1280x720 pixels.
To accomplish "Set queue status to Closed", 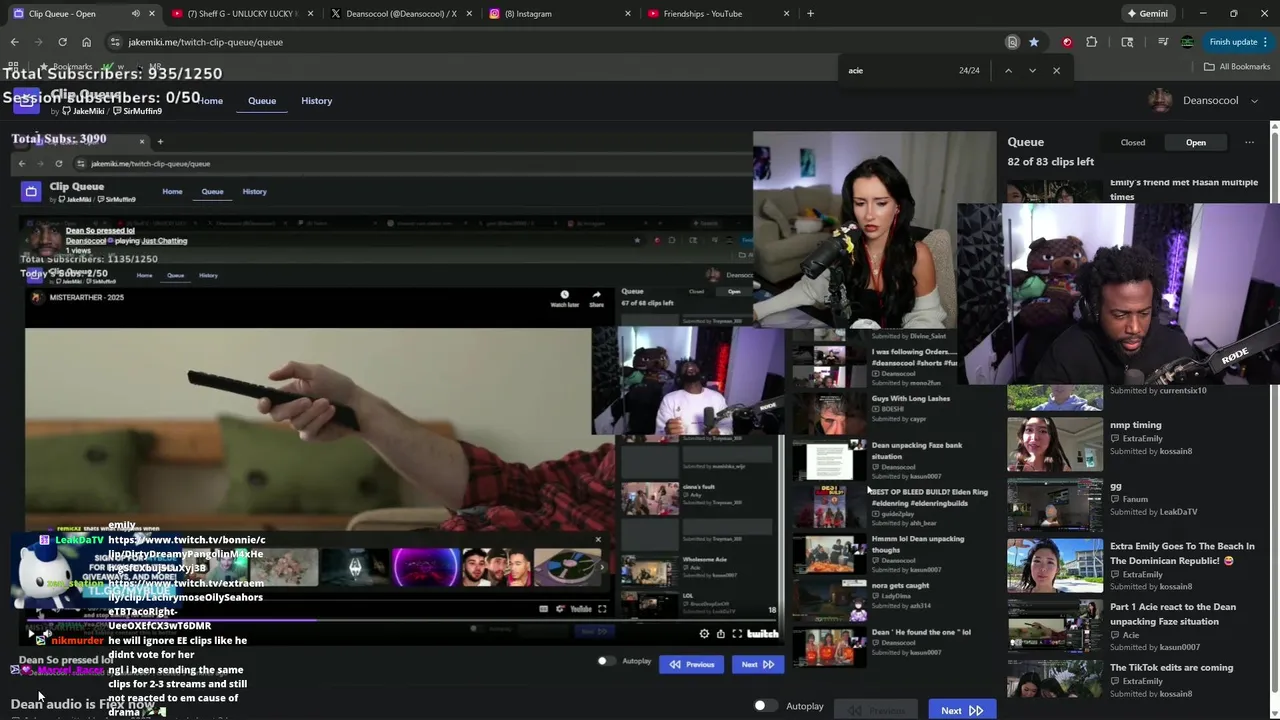I will 1133,142.
